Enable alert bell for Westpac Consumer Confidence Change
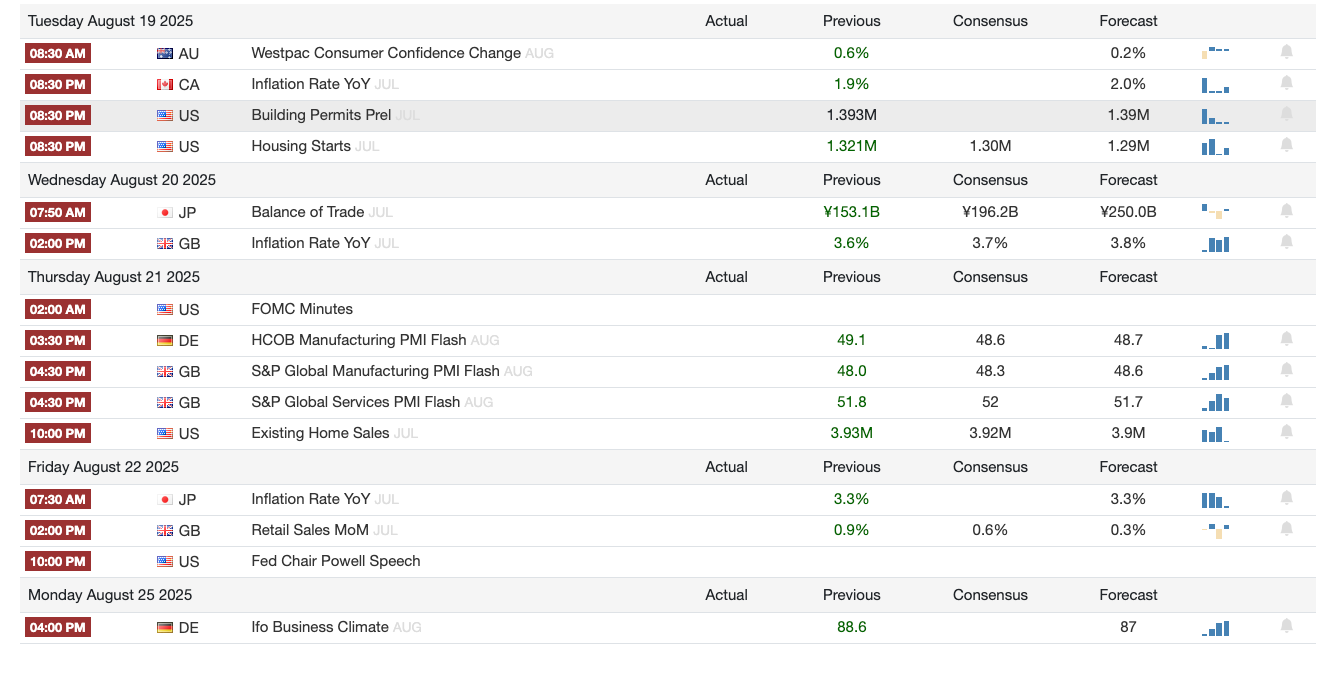 click(1286, 52)
